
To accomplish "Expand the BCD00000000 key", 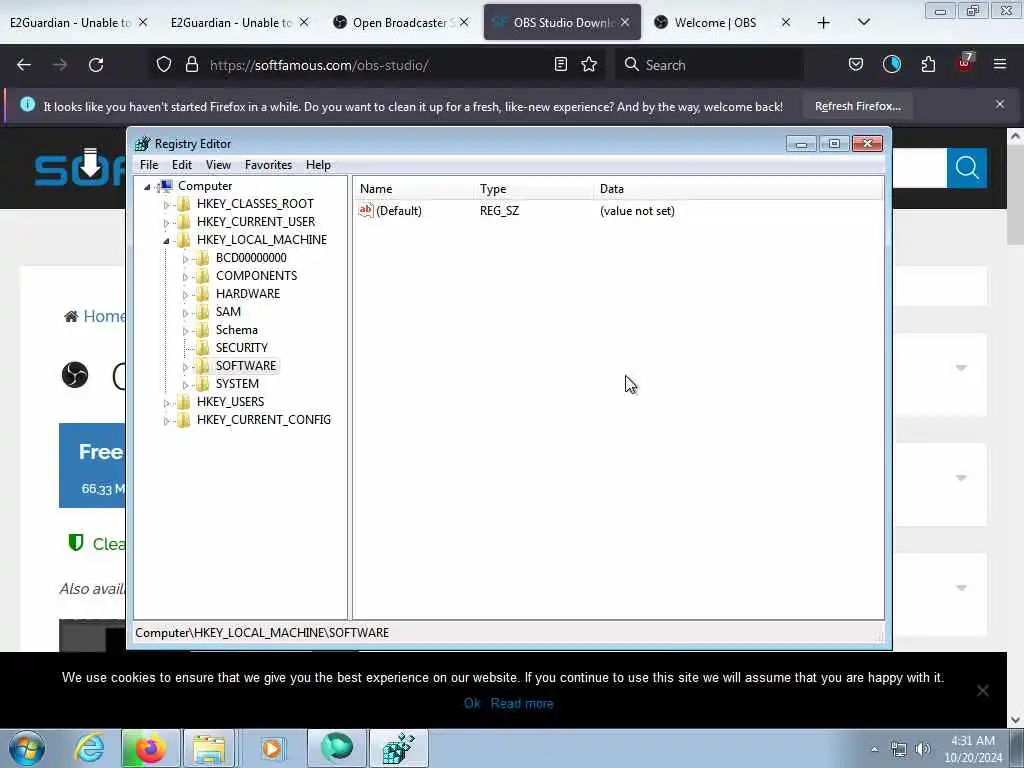I will [x=185, y=259].
